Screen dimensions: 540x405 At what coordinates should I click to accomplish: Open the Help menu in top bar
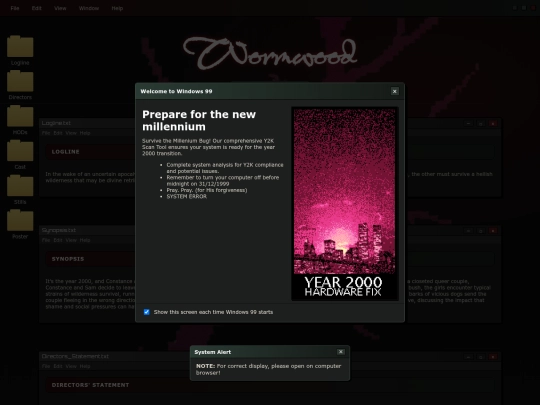[x=117, y=8]
